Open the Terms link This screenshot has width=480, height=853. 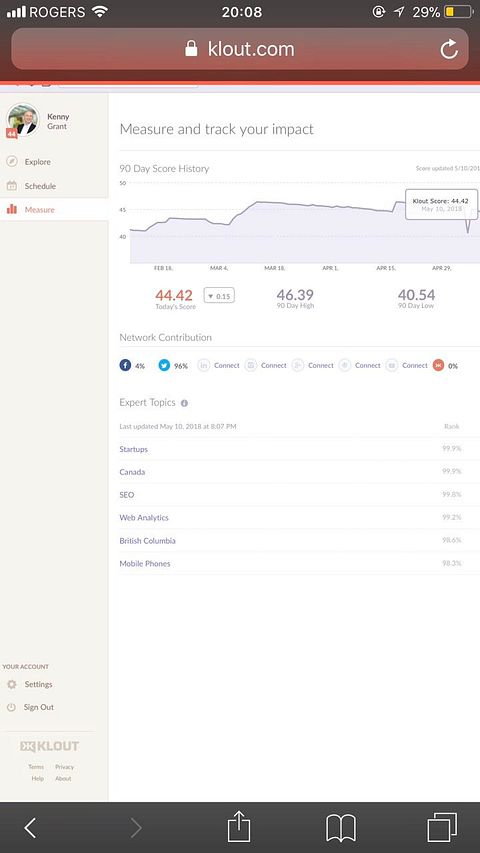tap(36, 767)
